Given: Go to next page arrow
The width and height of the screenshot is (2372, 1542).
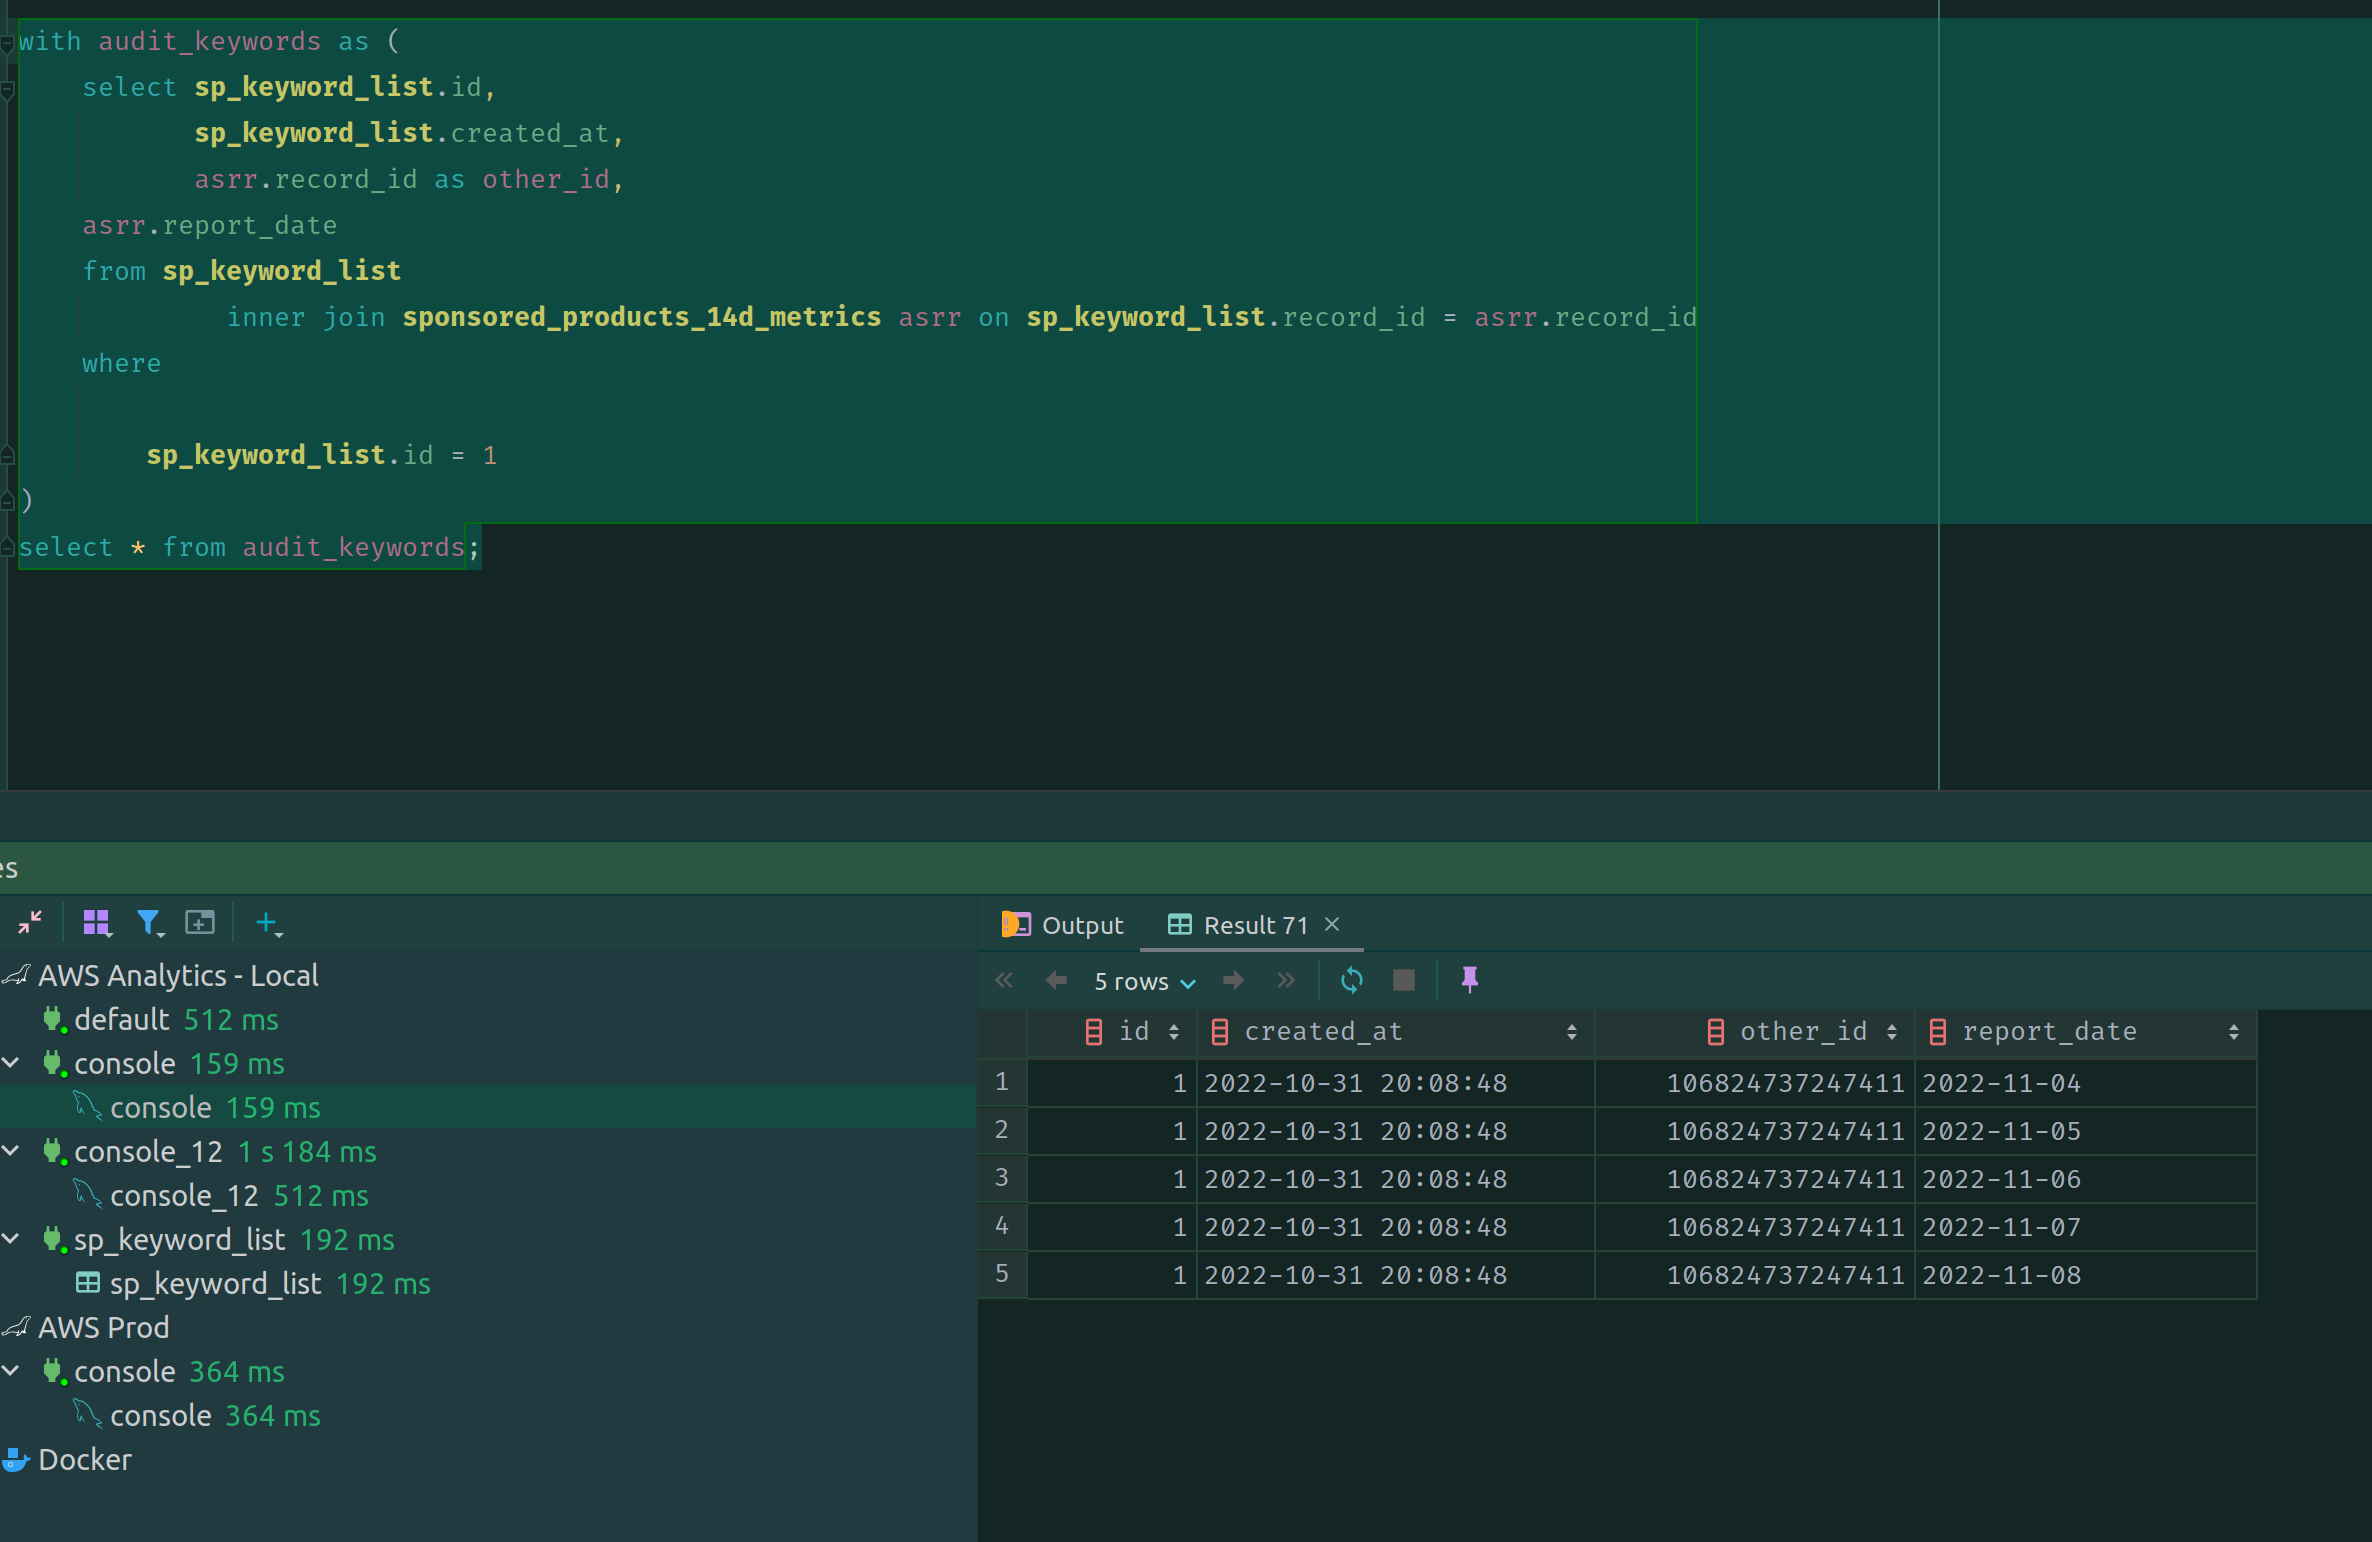Looking at the screenshot, I should (x=1234, y=980).
